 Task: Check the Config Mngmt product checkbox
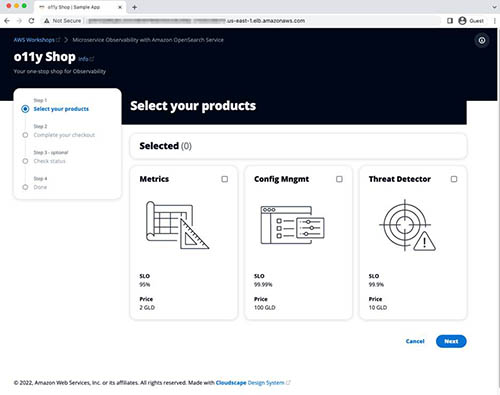[339, 179]
